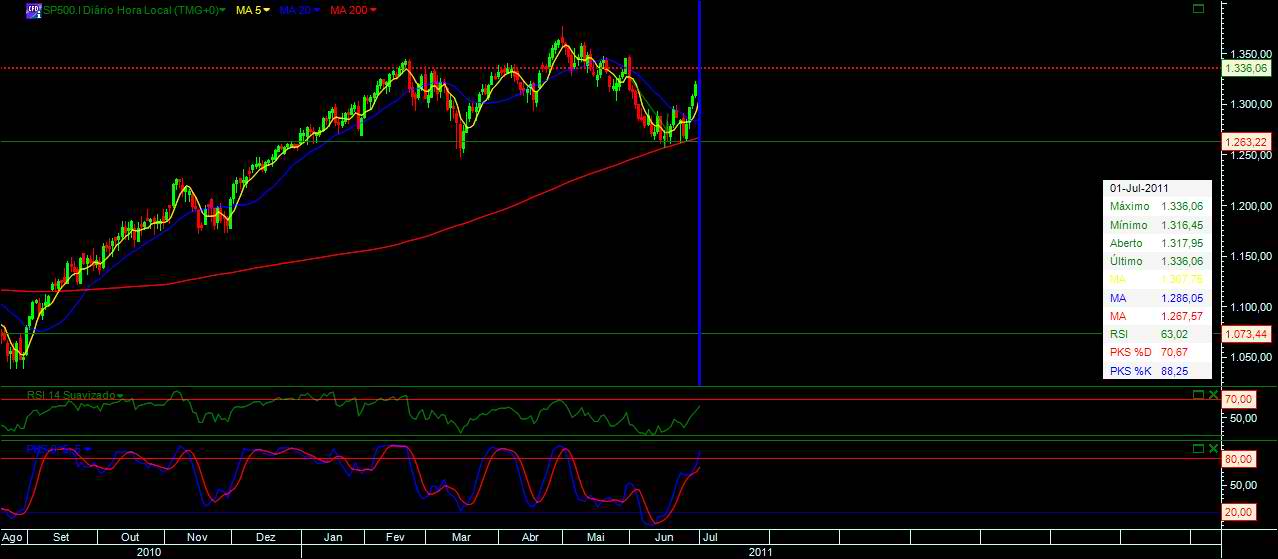Click the blue vertical cursor line
Image resolution: width=1278 pixels, height=559 pixels.
click(x=699, y=250)
